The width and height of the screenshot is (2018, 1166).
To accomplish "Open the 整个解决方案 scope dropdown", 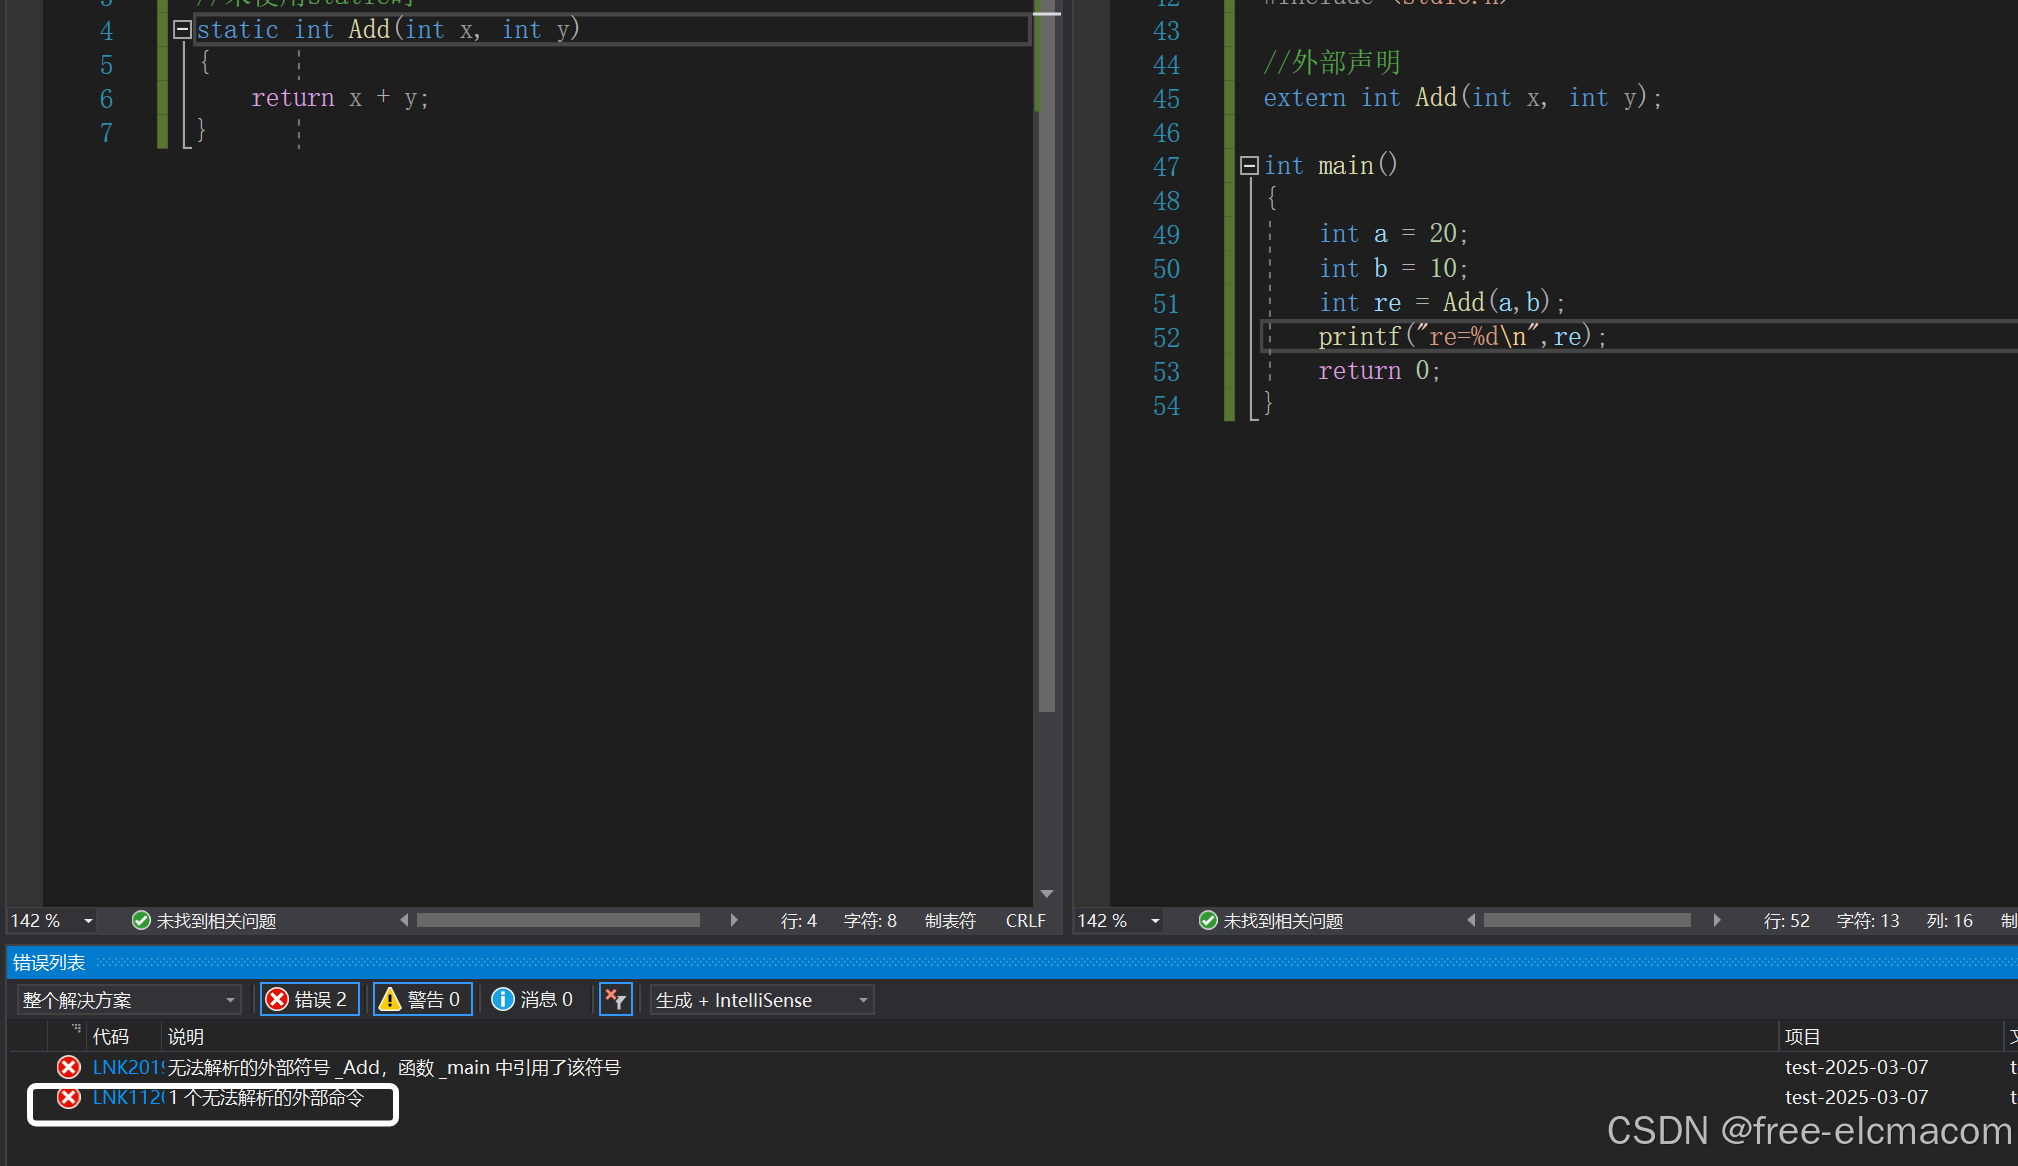I will [x=129, y=999].
